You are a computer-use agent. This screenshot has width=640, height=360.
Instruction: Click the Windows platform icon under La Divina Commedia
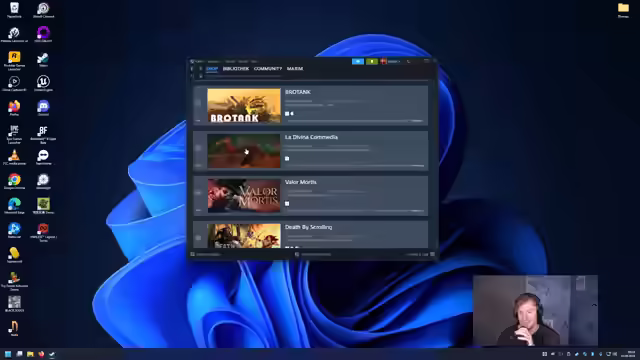click(x=287, y=158)
